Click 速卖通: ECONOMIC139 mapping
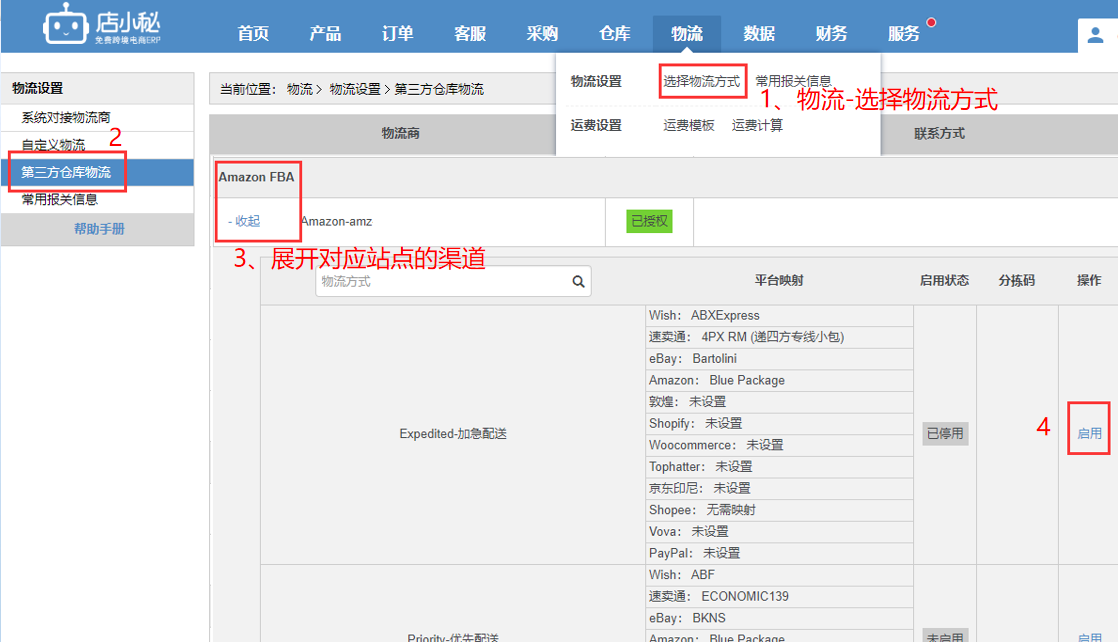Viewport: 1118px width, 642px height. pos(719,596)
